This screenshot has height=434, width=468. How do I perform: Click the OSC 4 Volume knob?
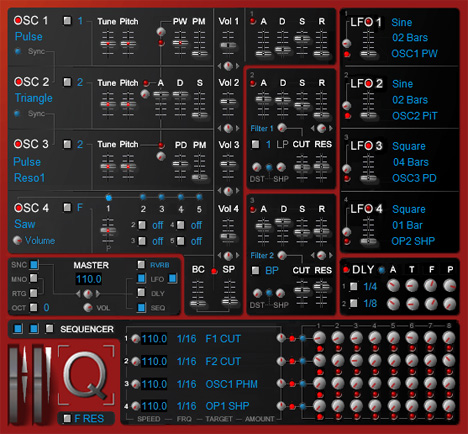(17, 240)
